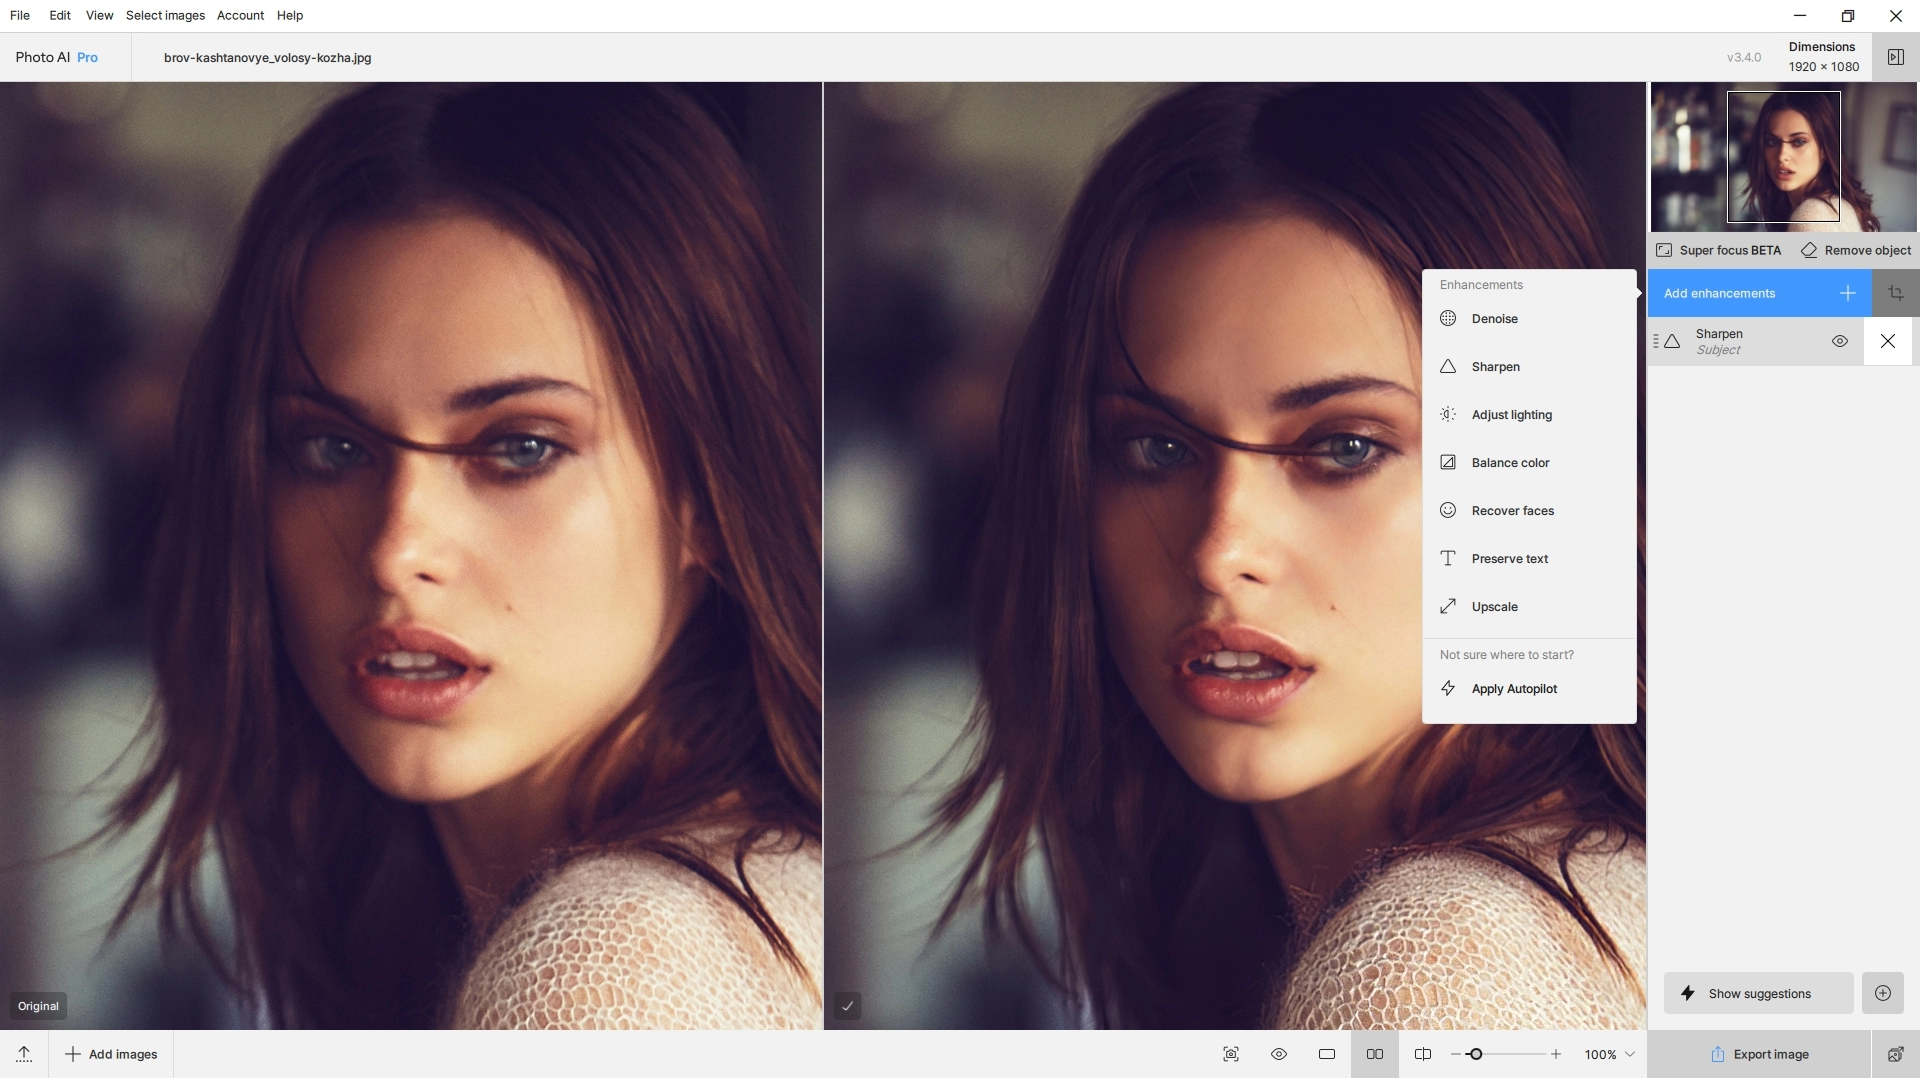
Task: Expand Add enhancements with plus button
Action: (x=1847, y=293)
